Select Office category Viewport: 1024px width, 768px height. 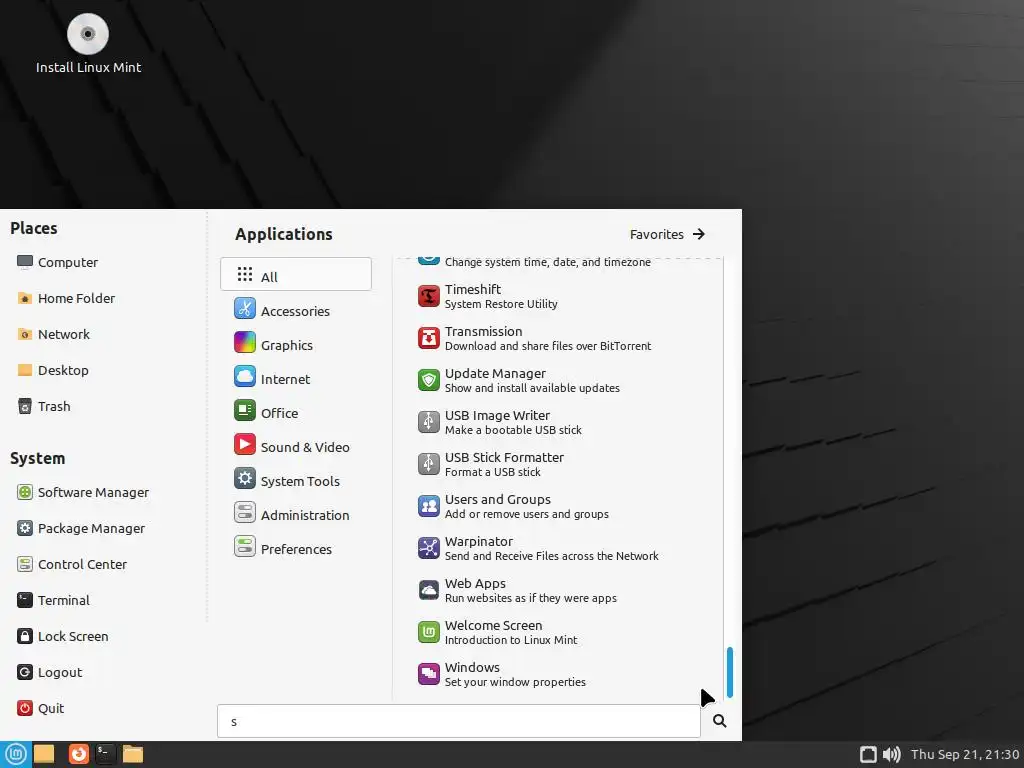coord(296,411)
